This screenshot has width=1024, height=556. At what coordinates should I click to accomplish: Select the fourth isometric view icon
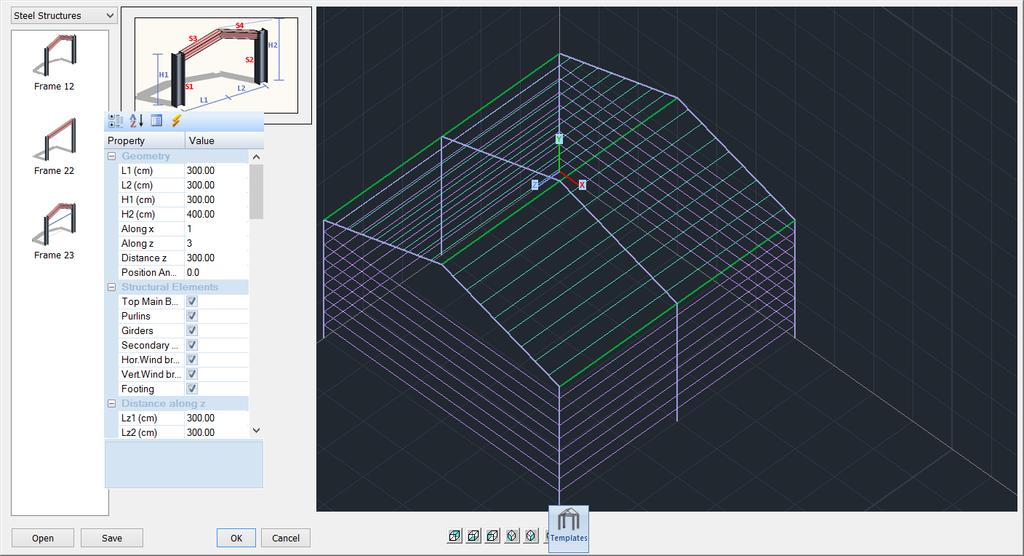[x=513, y=536]
